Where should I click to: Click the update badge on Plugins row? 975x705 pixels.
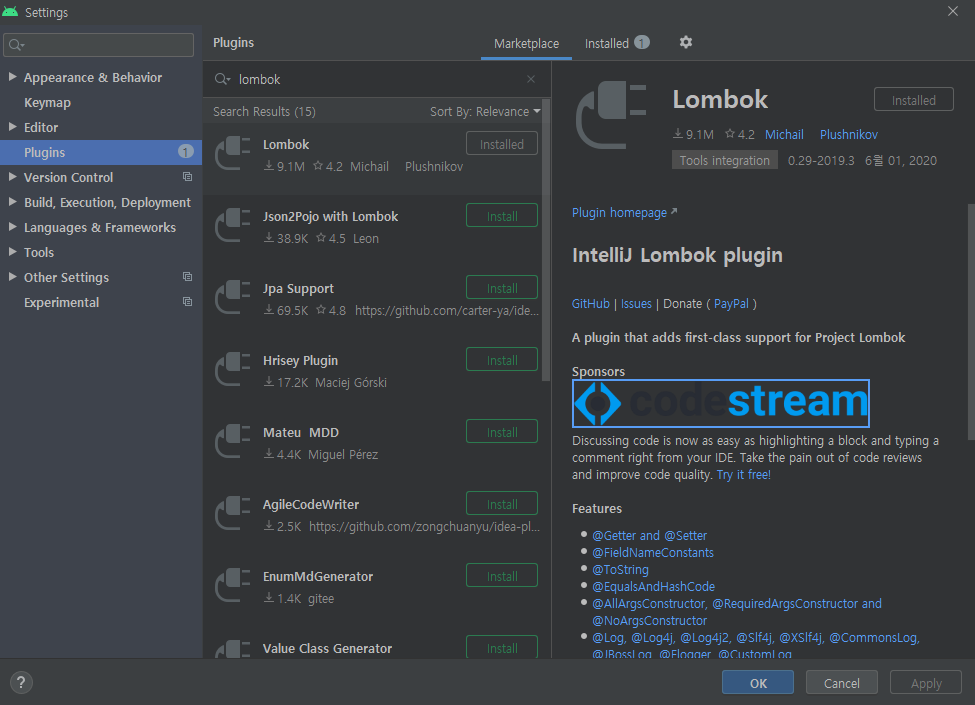(185, 152)
